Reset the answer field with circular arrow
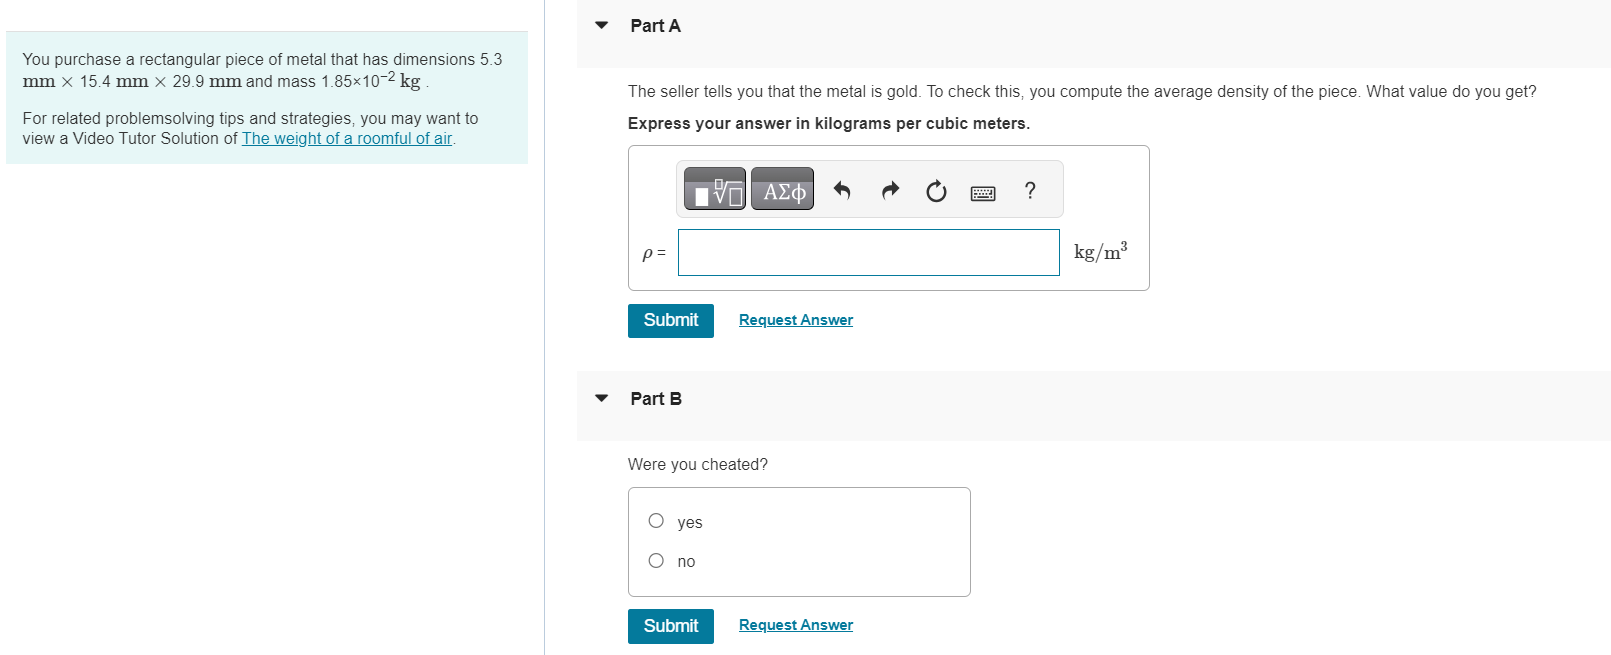 [936, 190]
